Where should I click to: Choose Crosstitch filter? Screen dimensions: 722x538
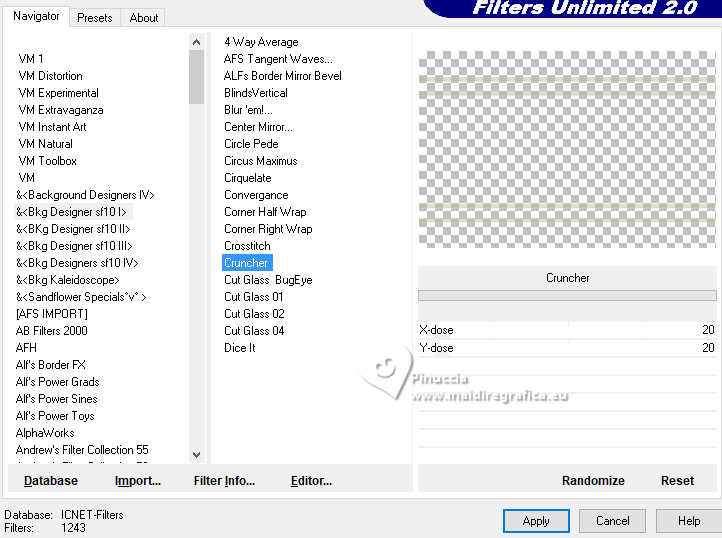click(x=247, y=247)
